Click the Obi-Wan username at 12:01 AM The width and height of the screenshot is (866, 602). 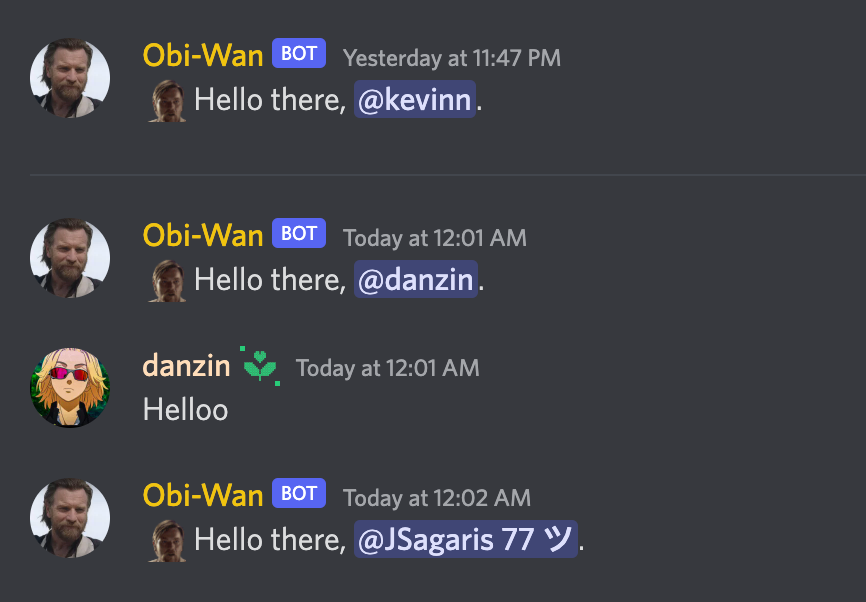click(x=203, y=235)
